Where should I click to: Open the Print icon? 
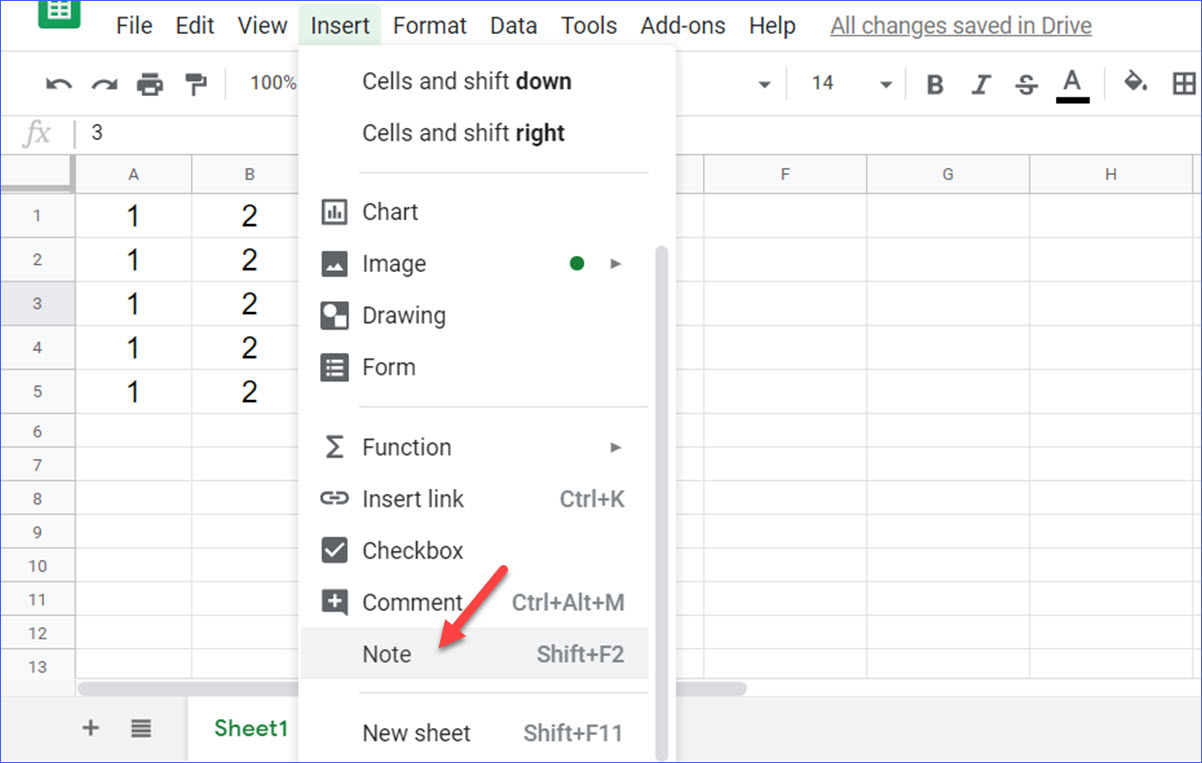tap(149, 84)
